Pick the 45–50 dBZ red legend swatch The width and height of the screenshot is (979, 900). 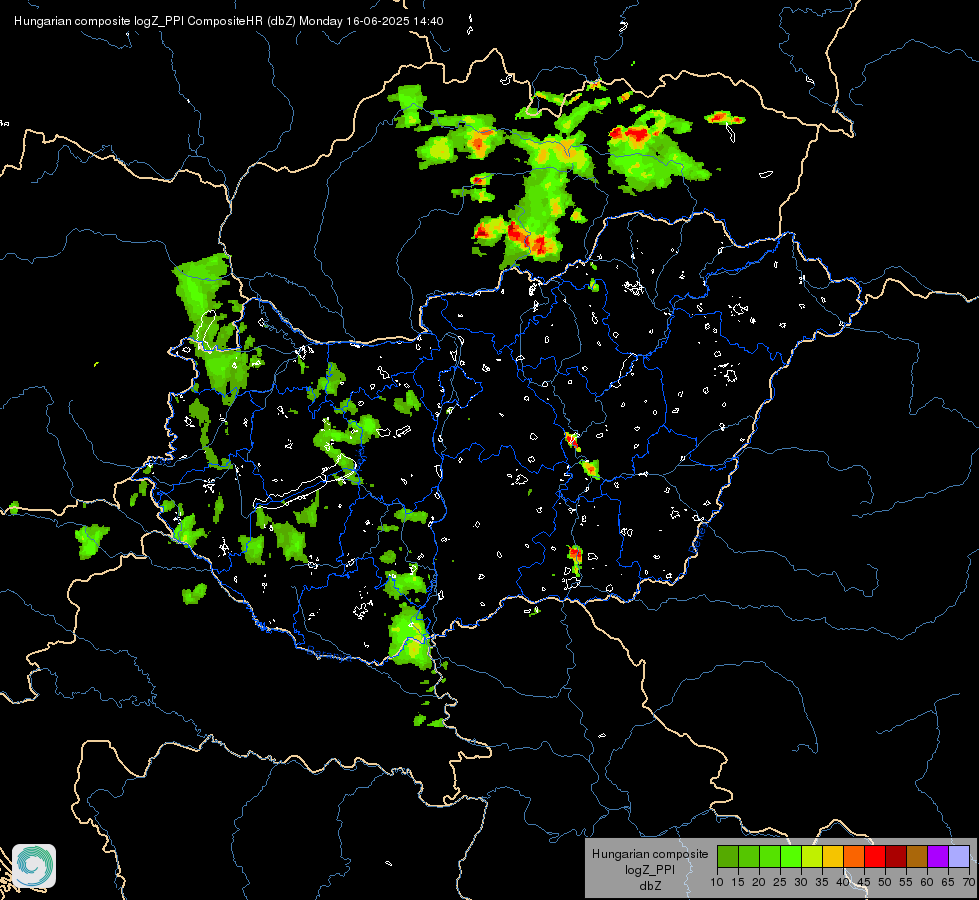pos(875,856)
